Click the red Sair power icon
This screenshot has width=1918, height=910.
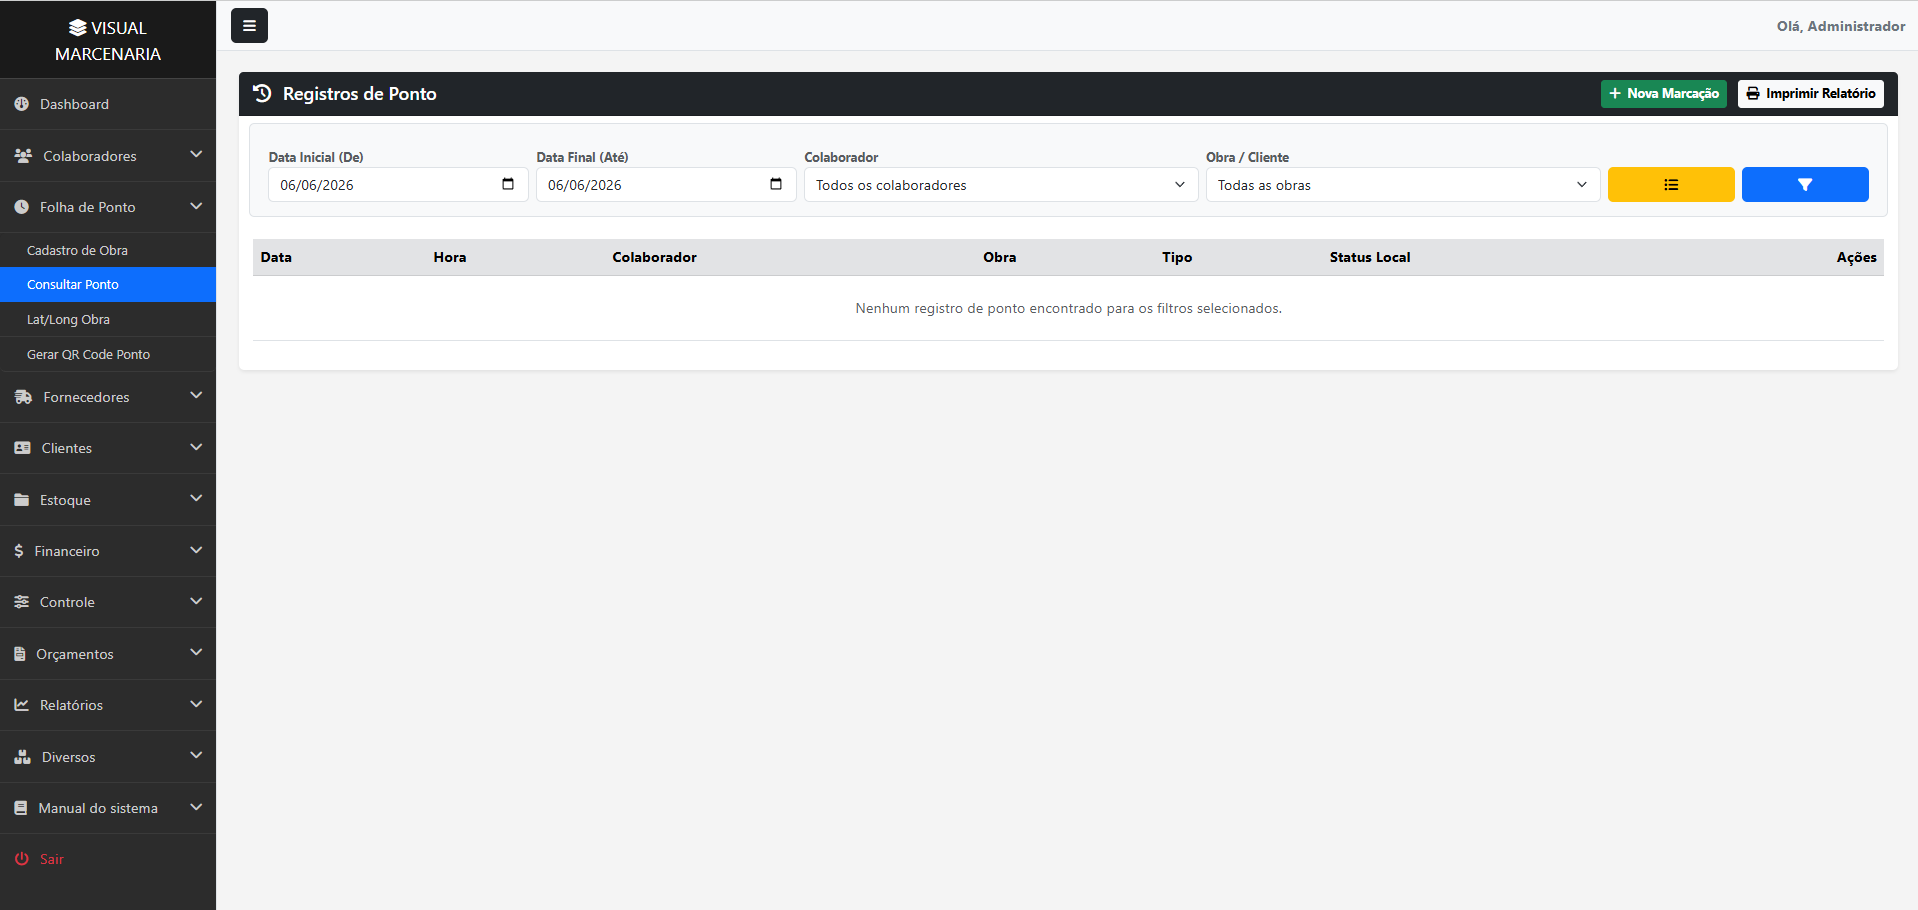point(21,859)
